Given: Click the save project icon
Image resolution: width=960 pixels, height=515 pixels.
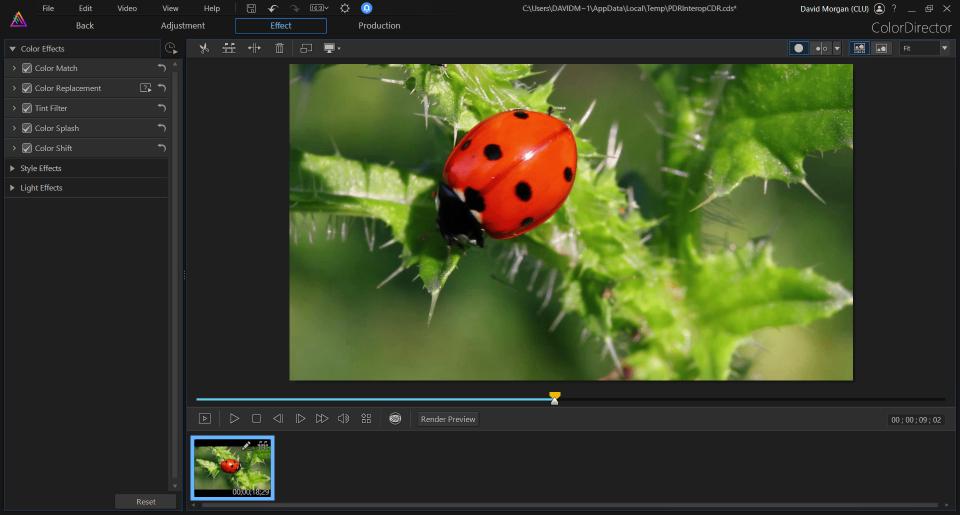Looking at the screenshot, I should pos(251,8).
